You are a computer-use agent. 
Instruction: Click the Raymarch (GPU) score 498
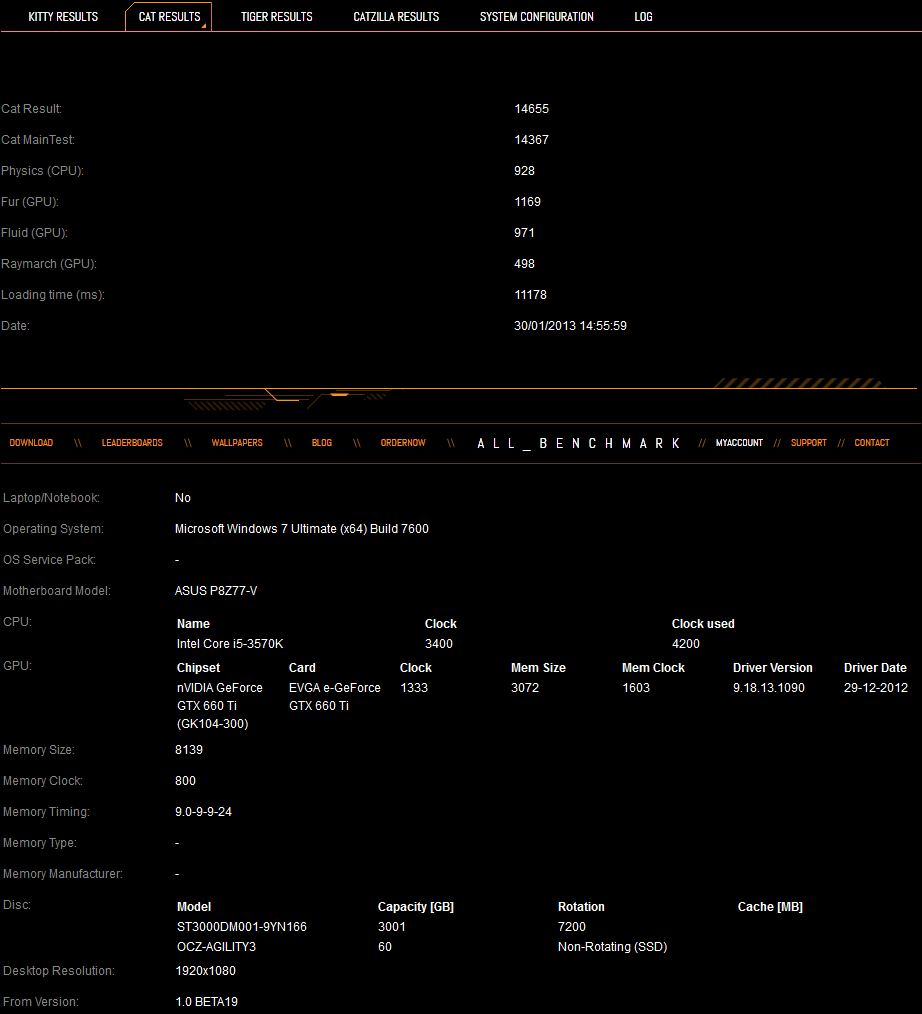524,264
